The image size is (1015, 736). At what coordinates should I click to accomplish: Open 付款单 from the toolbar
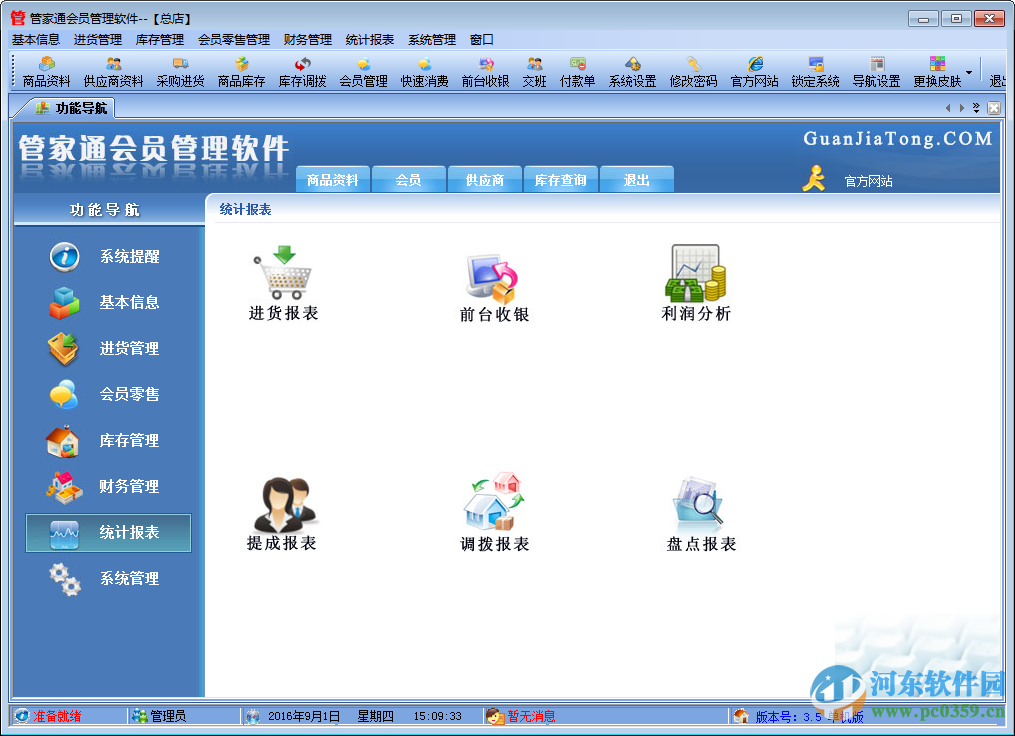577,72
